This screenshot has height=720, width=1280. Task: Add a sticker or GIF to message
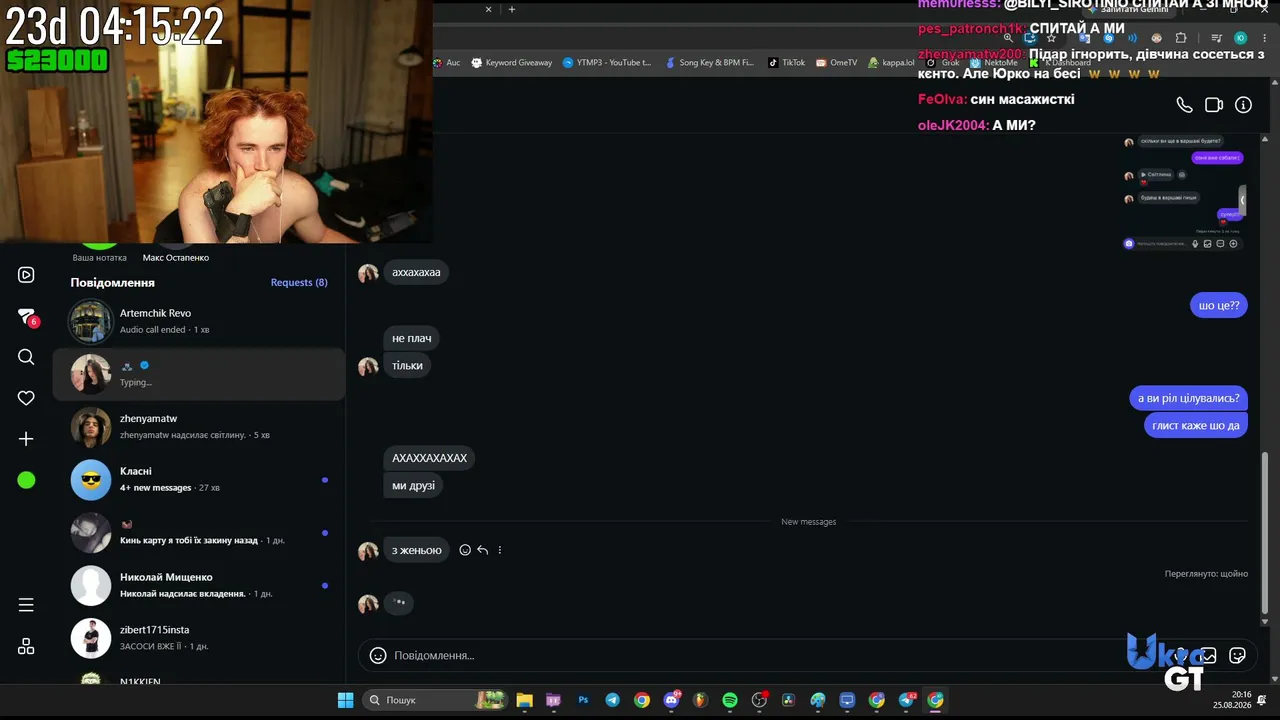[1237, 655]
